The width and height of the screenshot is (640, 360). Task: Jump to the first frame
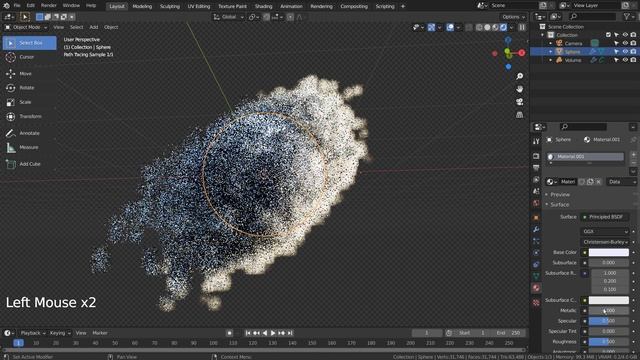248,333
